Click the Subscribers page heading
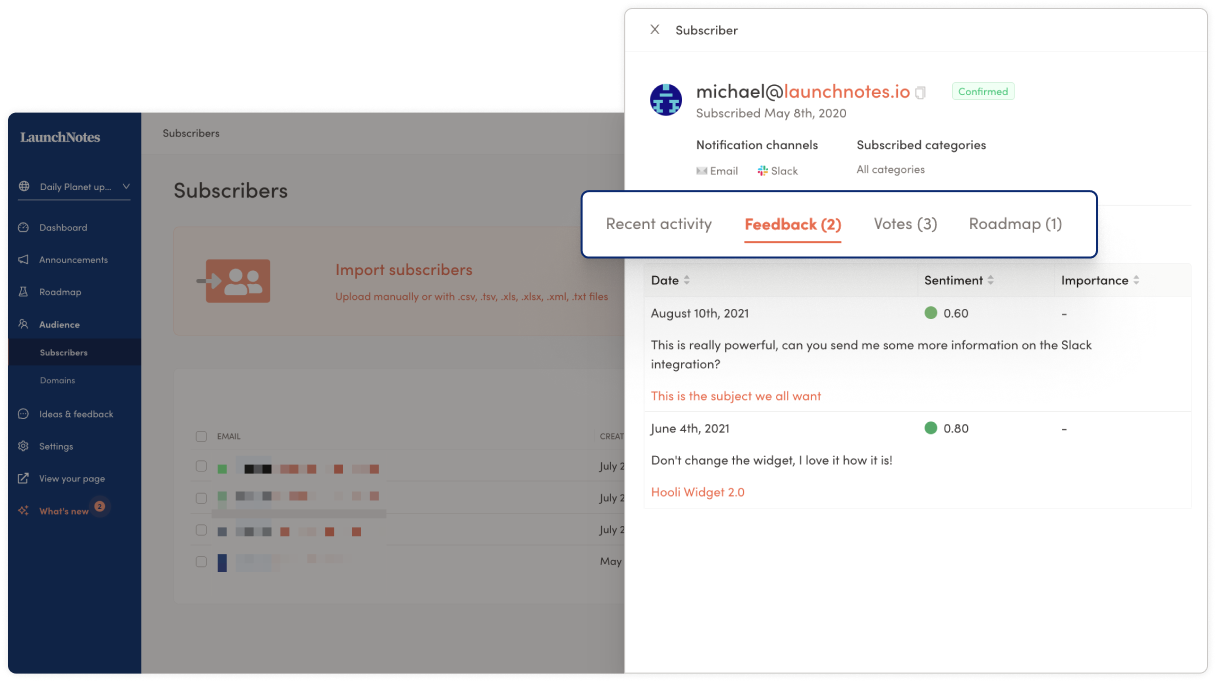 pyautogui.click(x=231, y=190)
